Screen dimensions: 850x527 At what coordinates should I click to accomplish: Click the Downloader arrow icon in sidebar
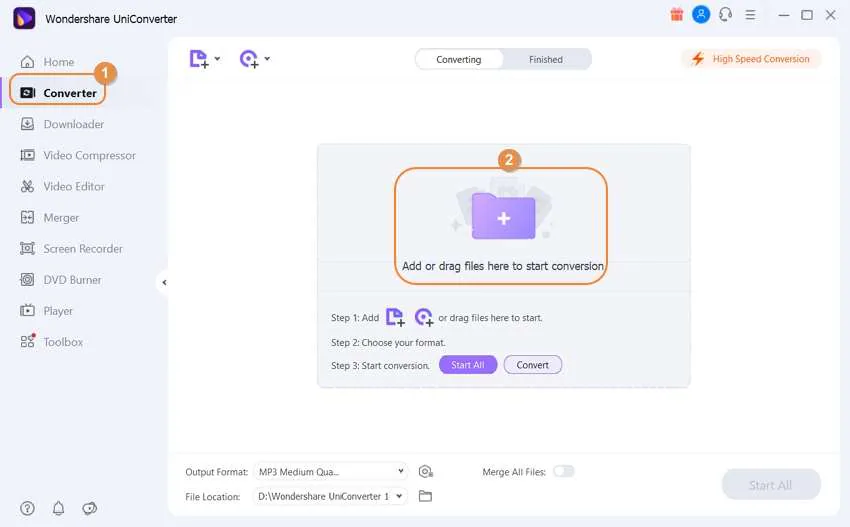click(x=27, y=124)
